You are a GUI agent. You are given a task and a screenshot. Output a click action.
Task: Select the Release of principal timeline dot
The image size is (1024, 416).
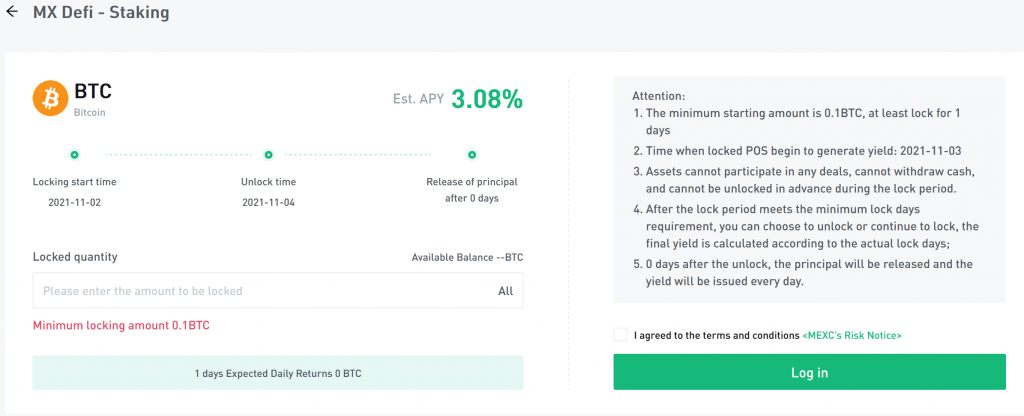click(472, 155)
